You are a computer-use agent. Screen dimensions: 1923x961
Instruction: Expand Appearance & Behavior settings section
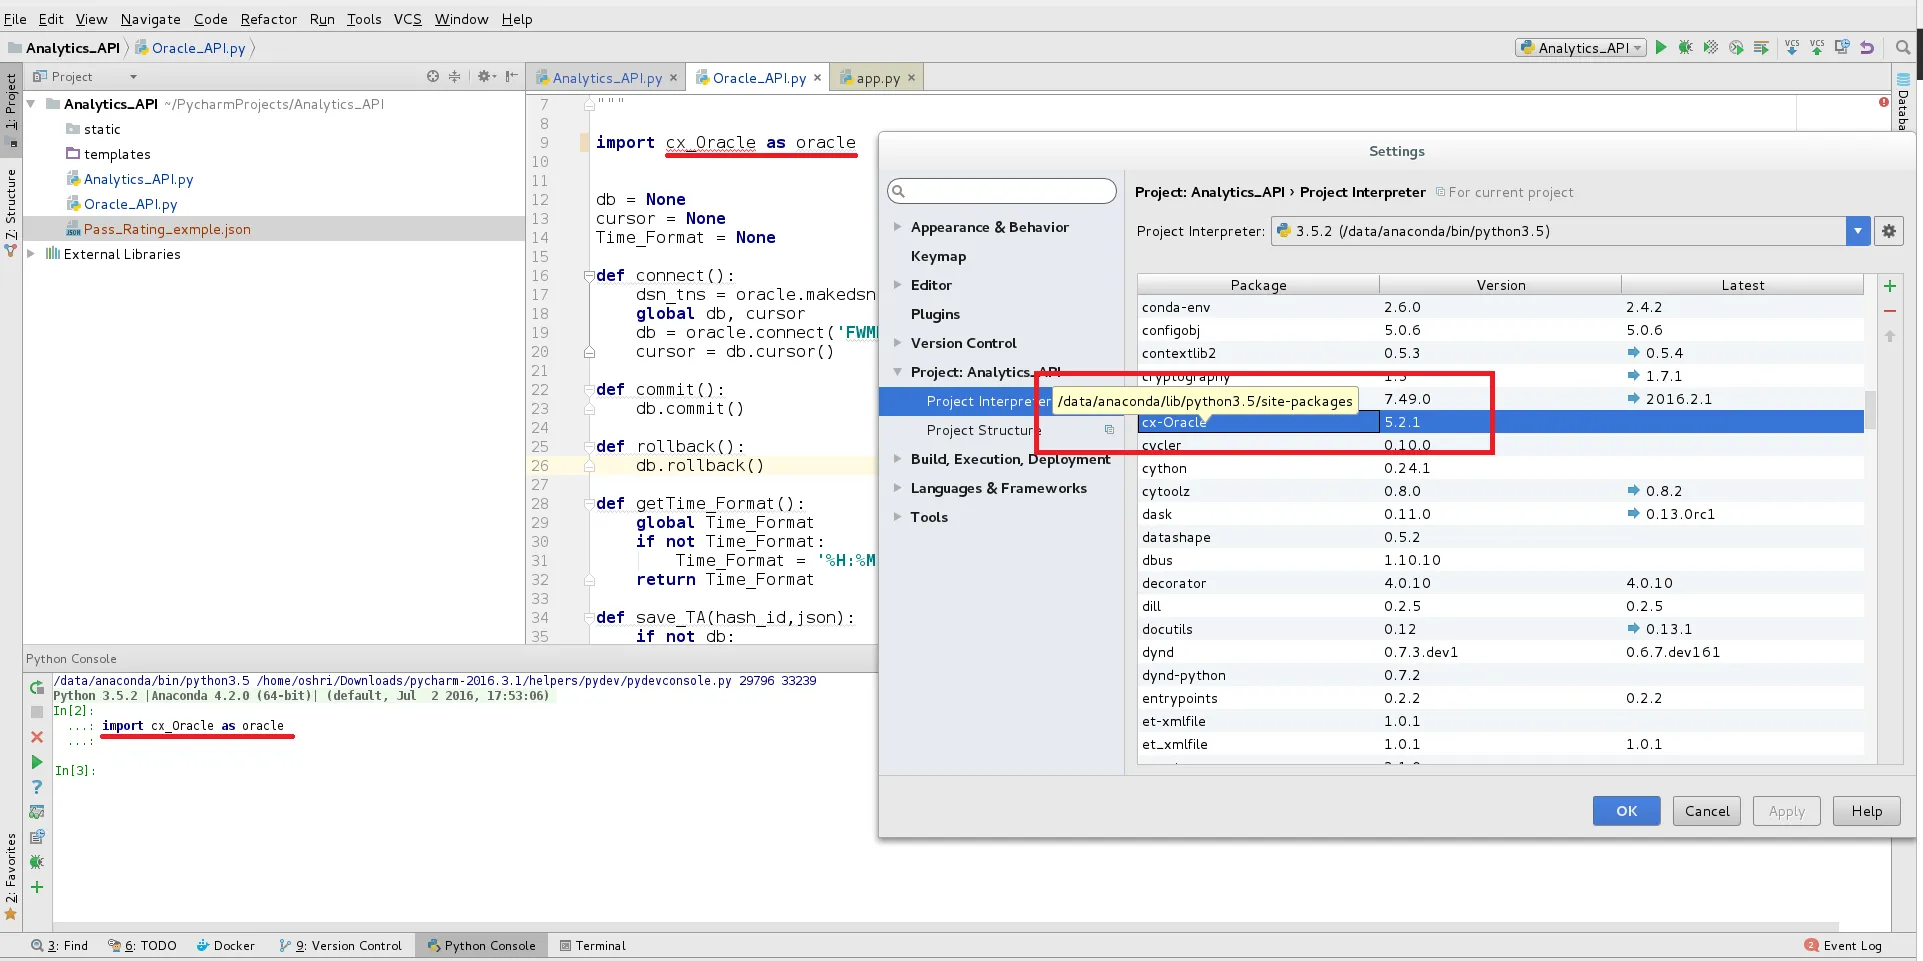(897, 227)
